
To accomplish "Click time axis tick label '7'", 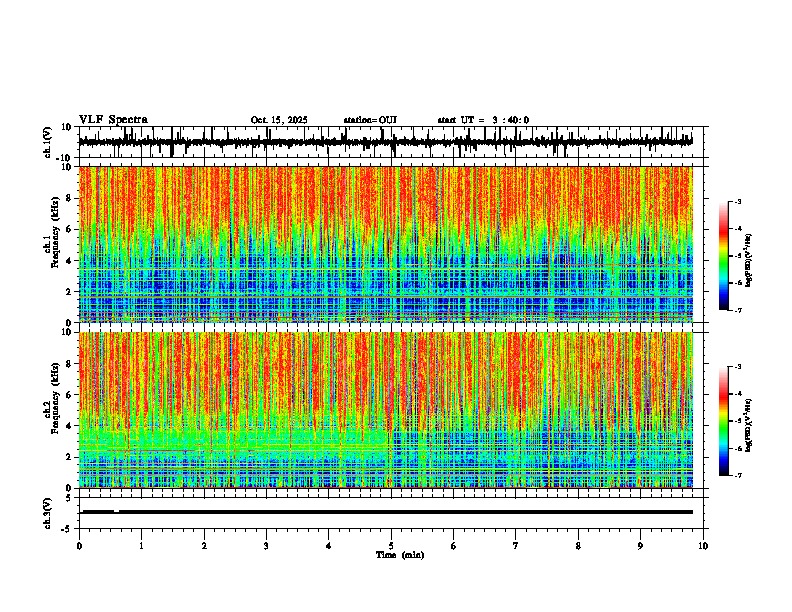I will click(516, 546).
